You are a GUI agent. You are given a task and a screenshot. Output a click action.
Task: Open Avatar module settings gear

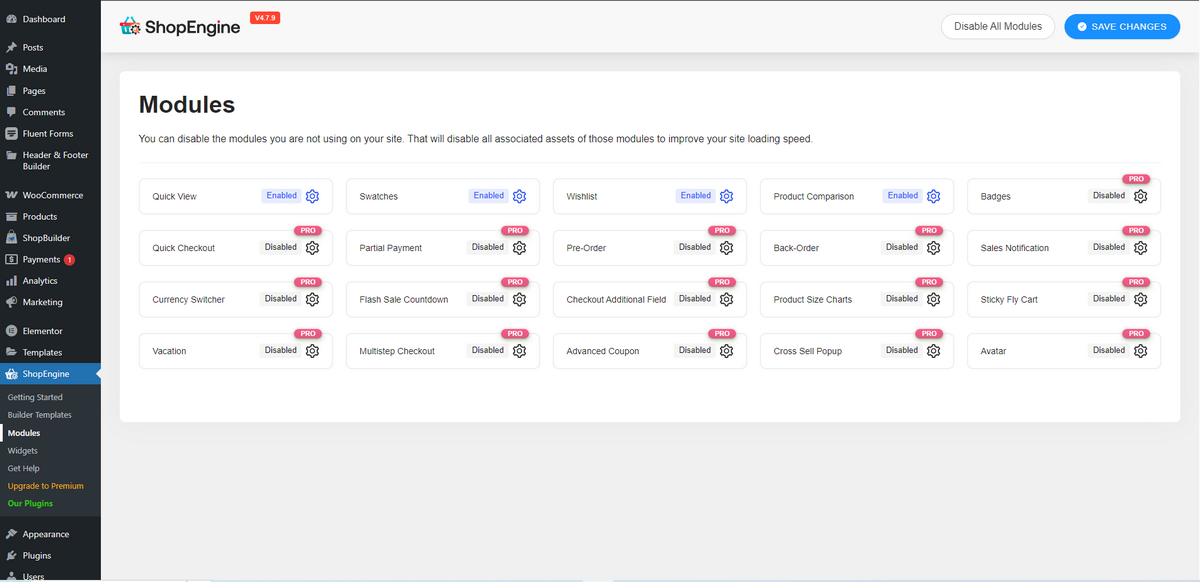[1140, 351]
